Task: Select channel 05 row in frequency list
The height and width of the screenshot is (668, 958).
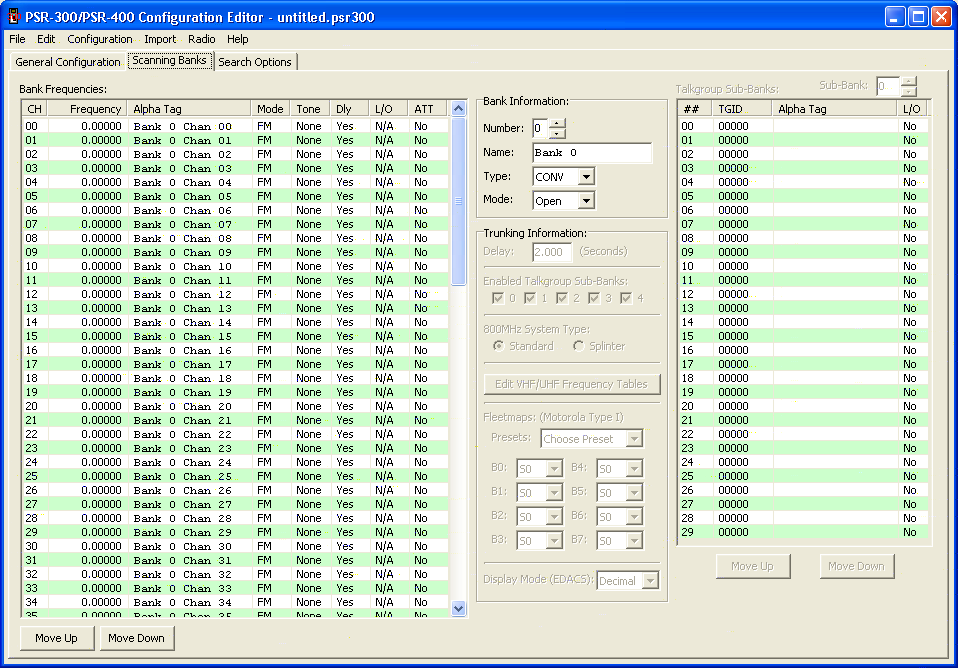Action: pos(200,197)
